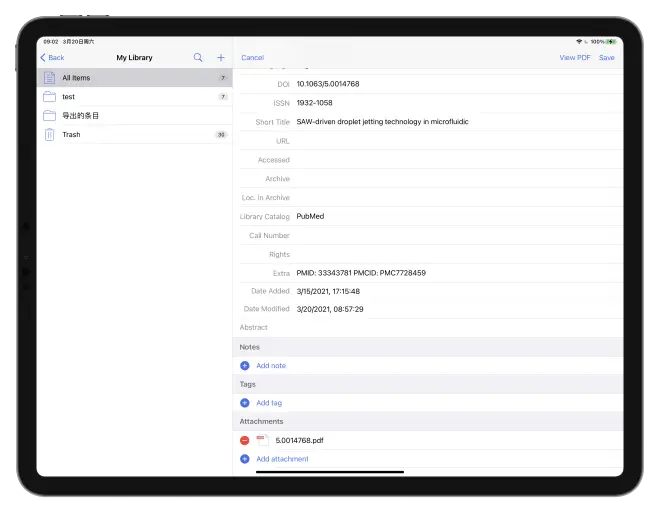Edit the Short Title field value

459,122
